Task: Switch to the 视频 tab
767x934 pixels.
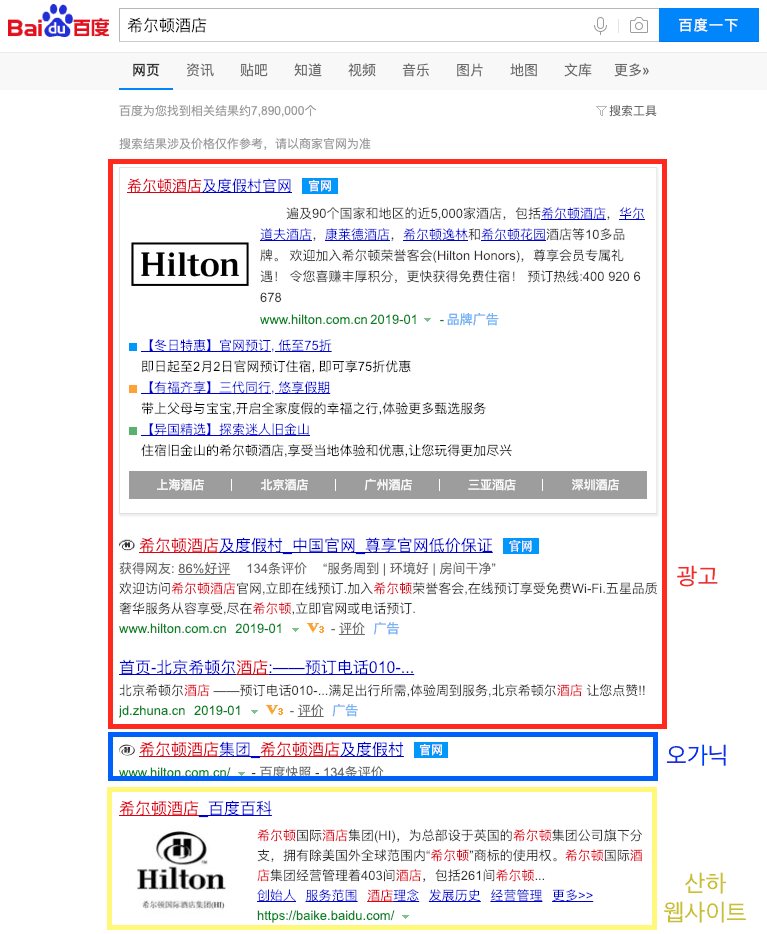Action: [x=362, y=70]
